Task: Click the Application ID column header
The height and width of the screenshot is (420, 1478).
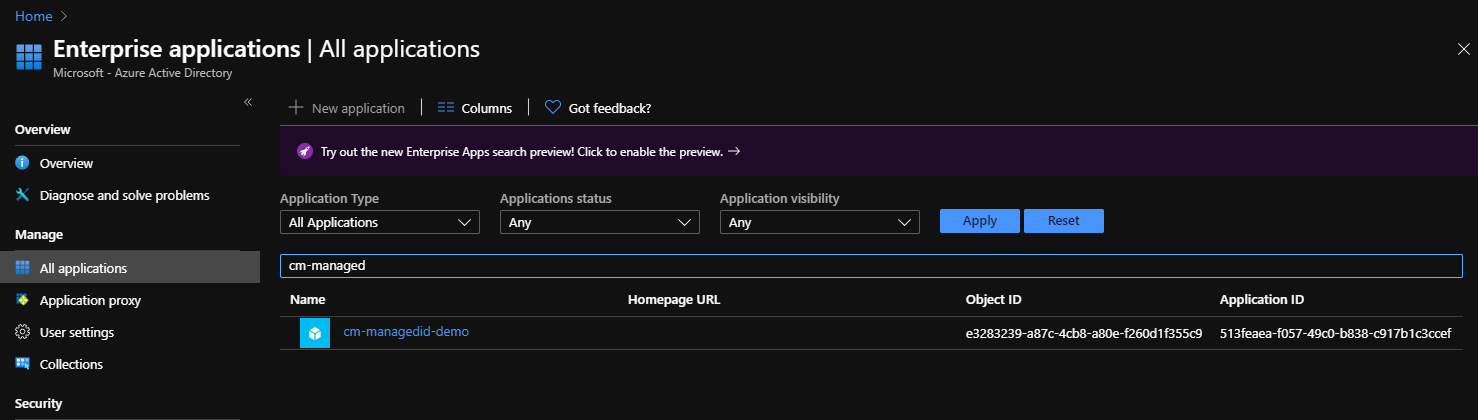Action: coord(1262,299)
